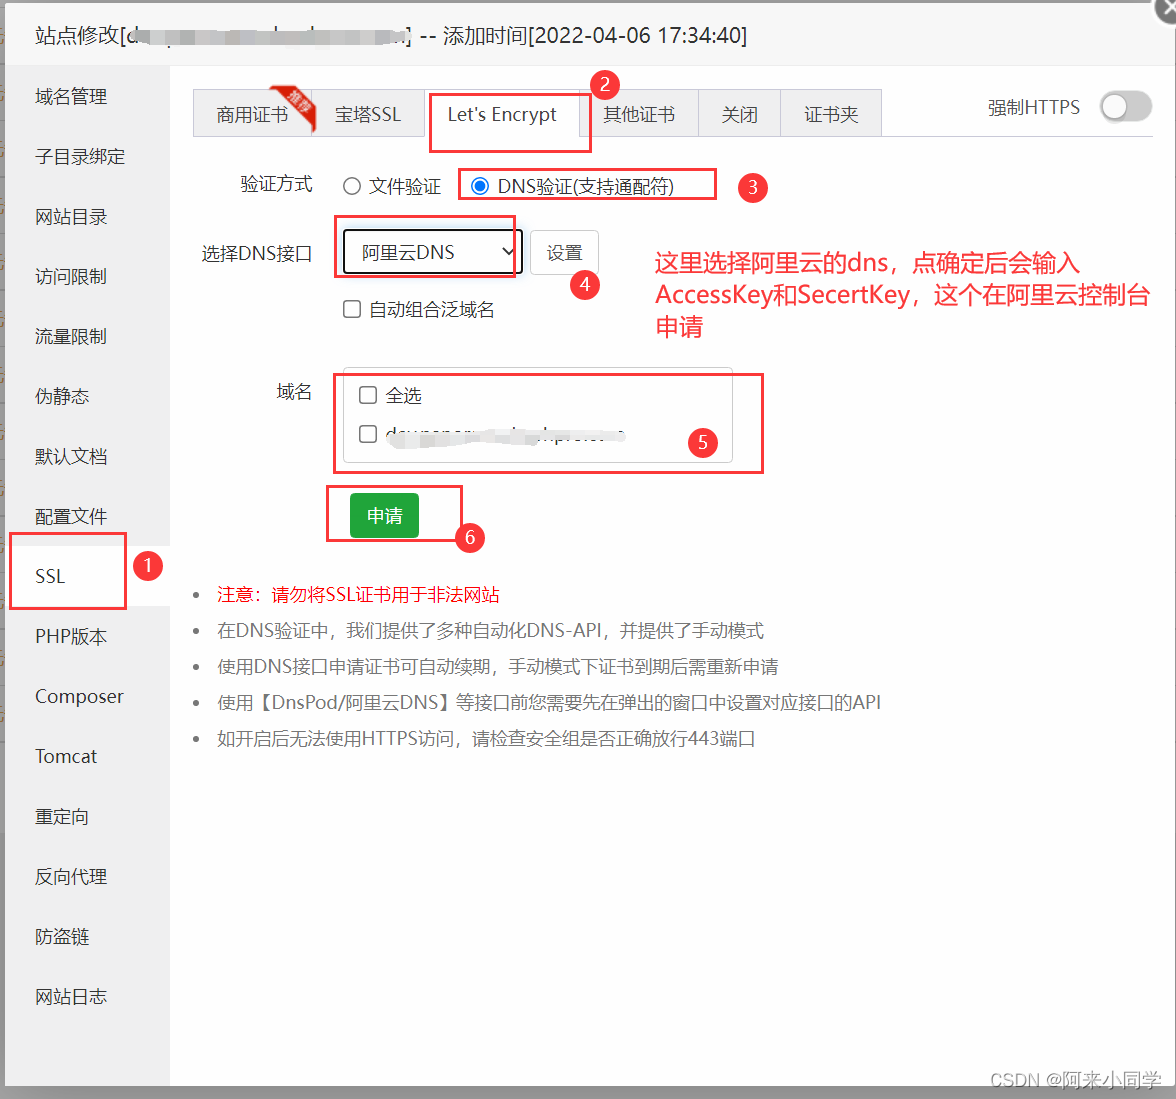This screenshot has height=1099, width=1176.
Task: Select the DNS验证 wildcard radio button
Action: [480, 185]
